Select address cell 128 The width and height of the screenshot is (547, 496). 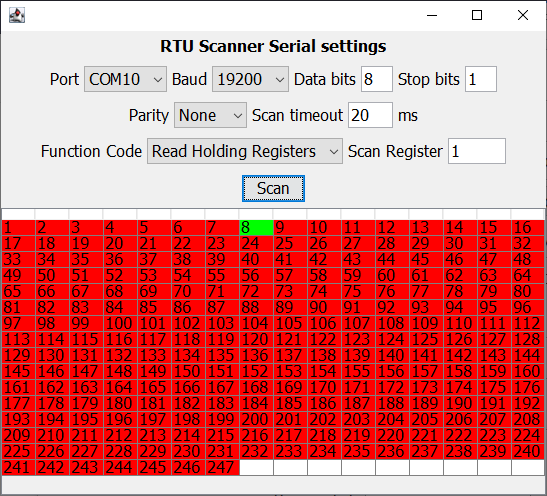coord(528,339)
